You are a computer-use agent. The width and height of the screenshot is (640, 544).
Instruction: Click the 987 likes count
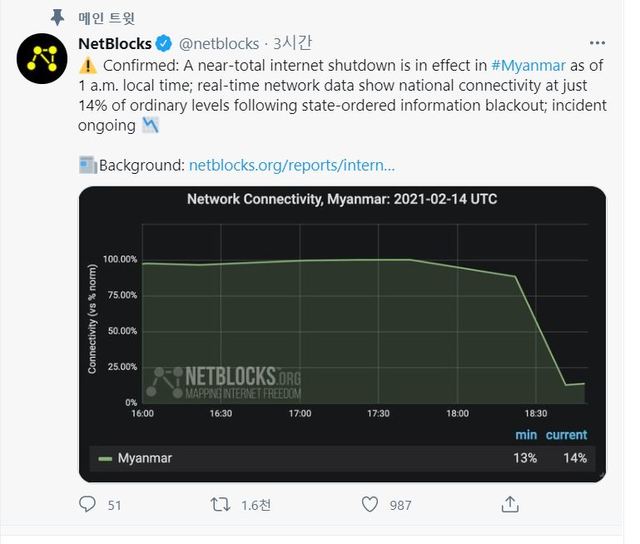pyautogui.click(x=400, y=505)
